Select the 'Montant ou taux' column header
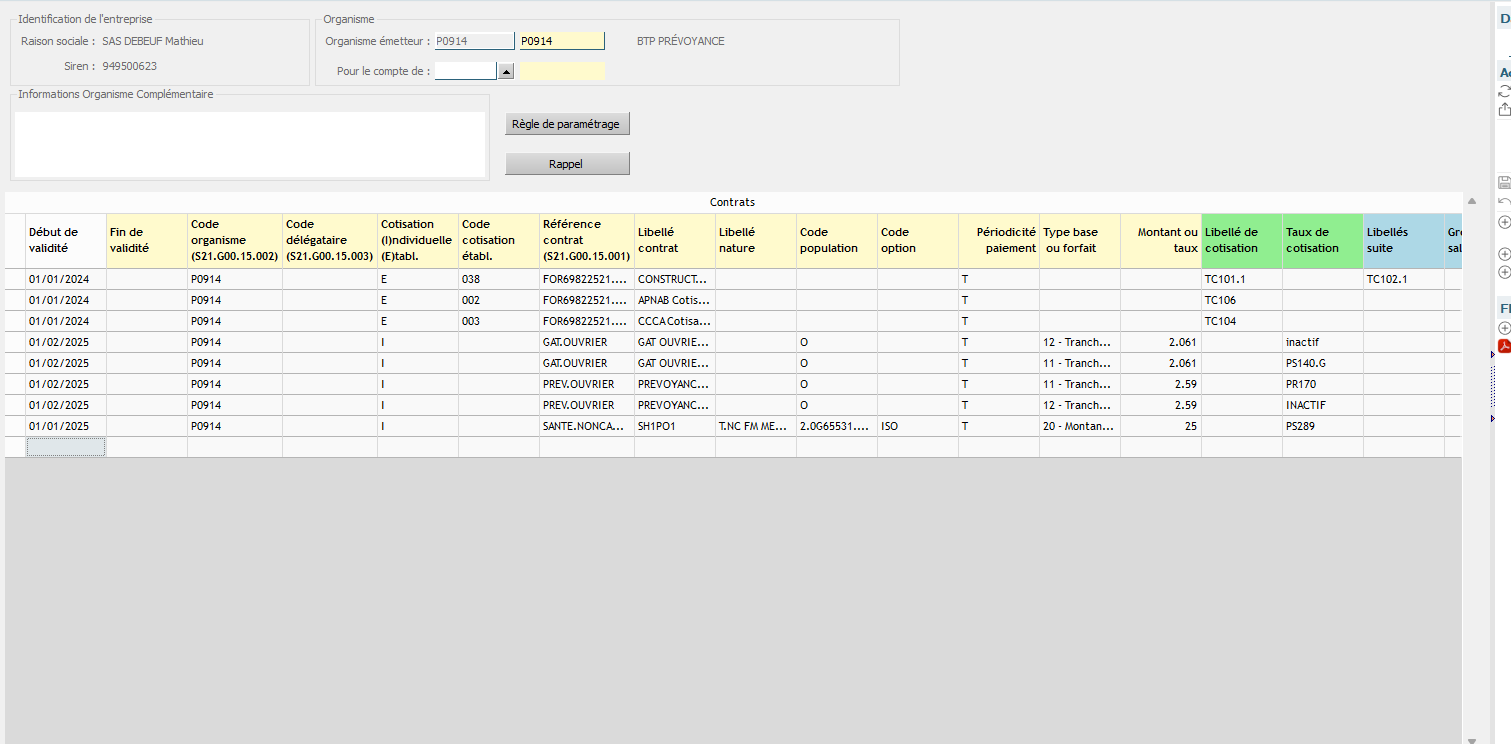Viewport: 1511px width, 744px height. tap(1160, 240)
